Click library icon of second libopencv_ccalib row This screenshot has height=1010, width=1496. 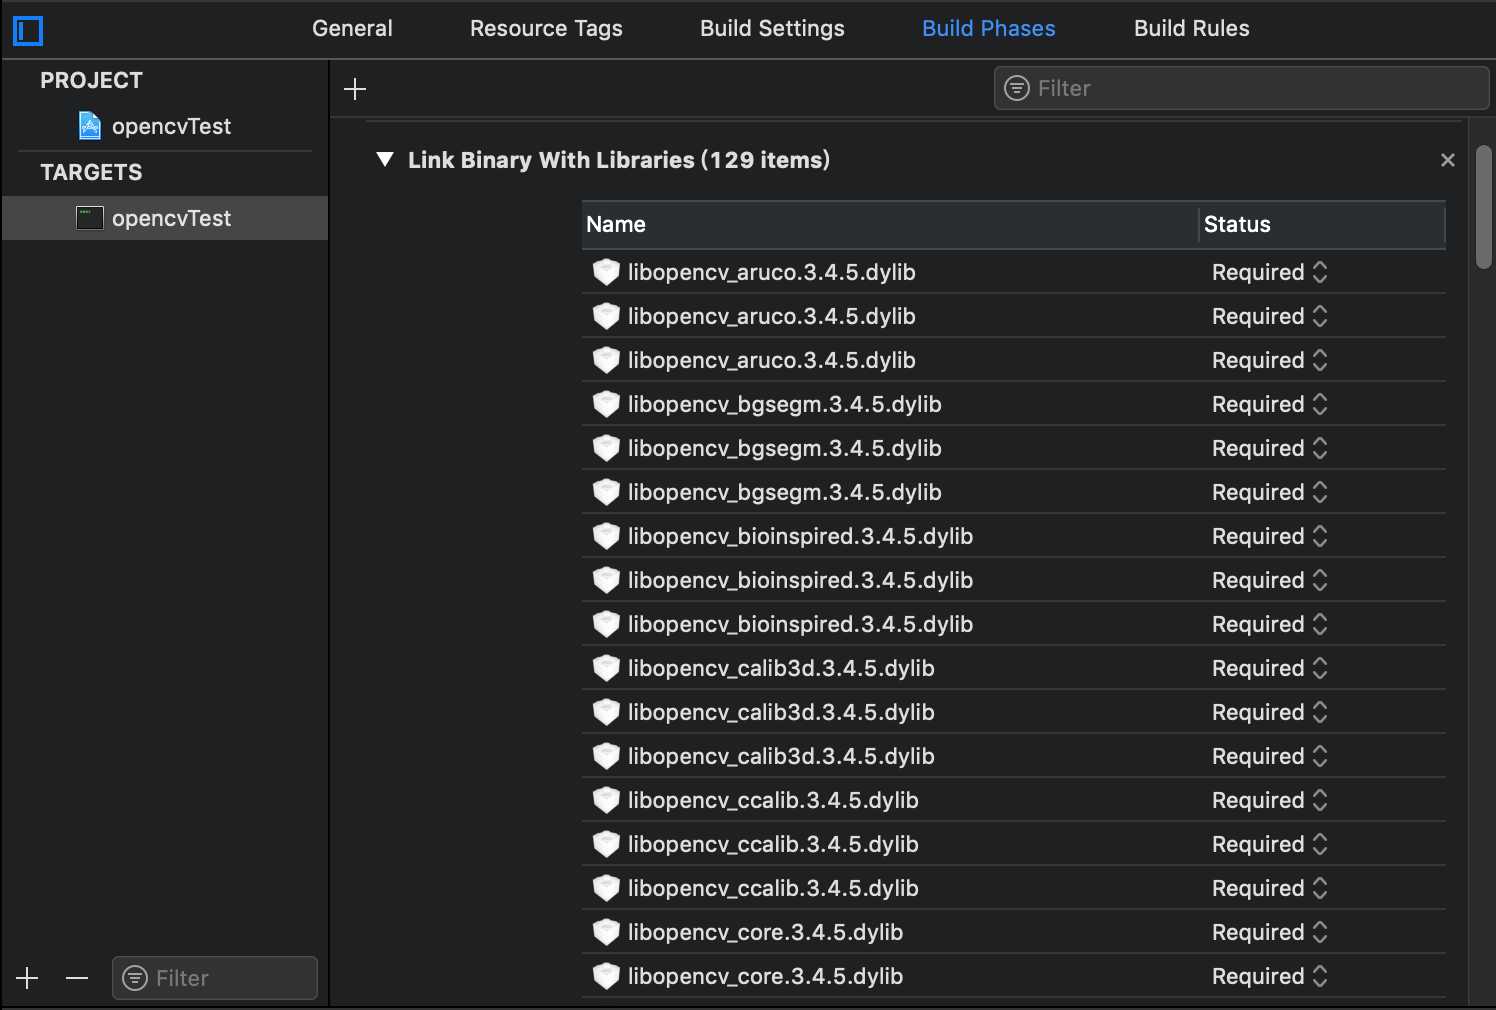click(x=606, y=844)
